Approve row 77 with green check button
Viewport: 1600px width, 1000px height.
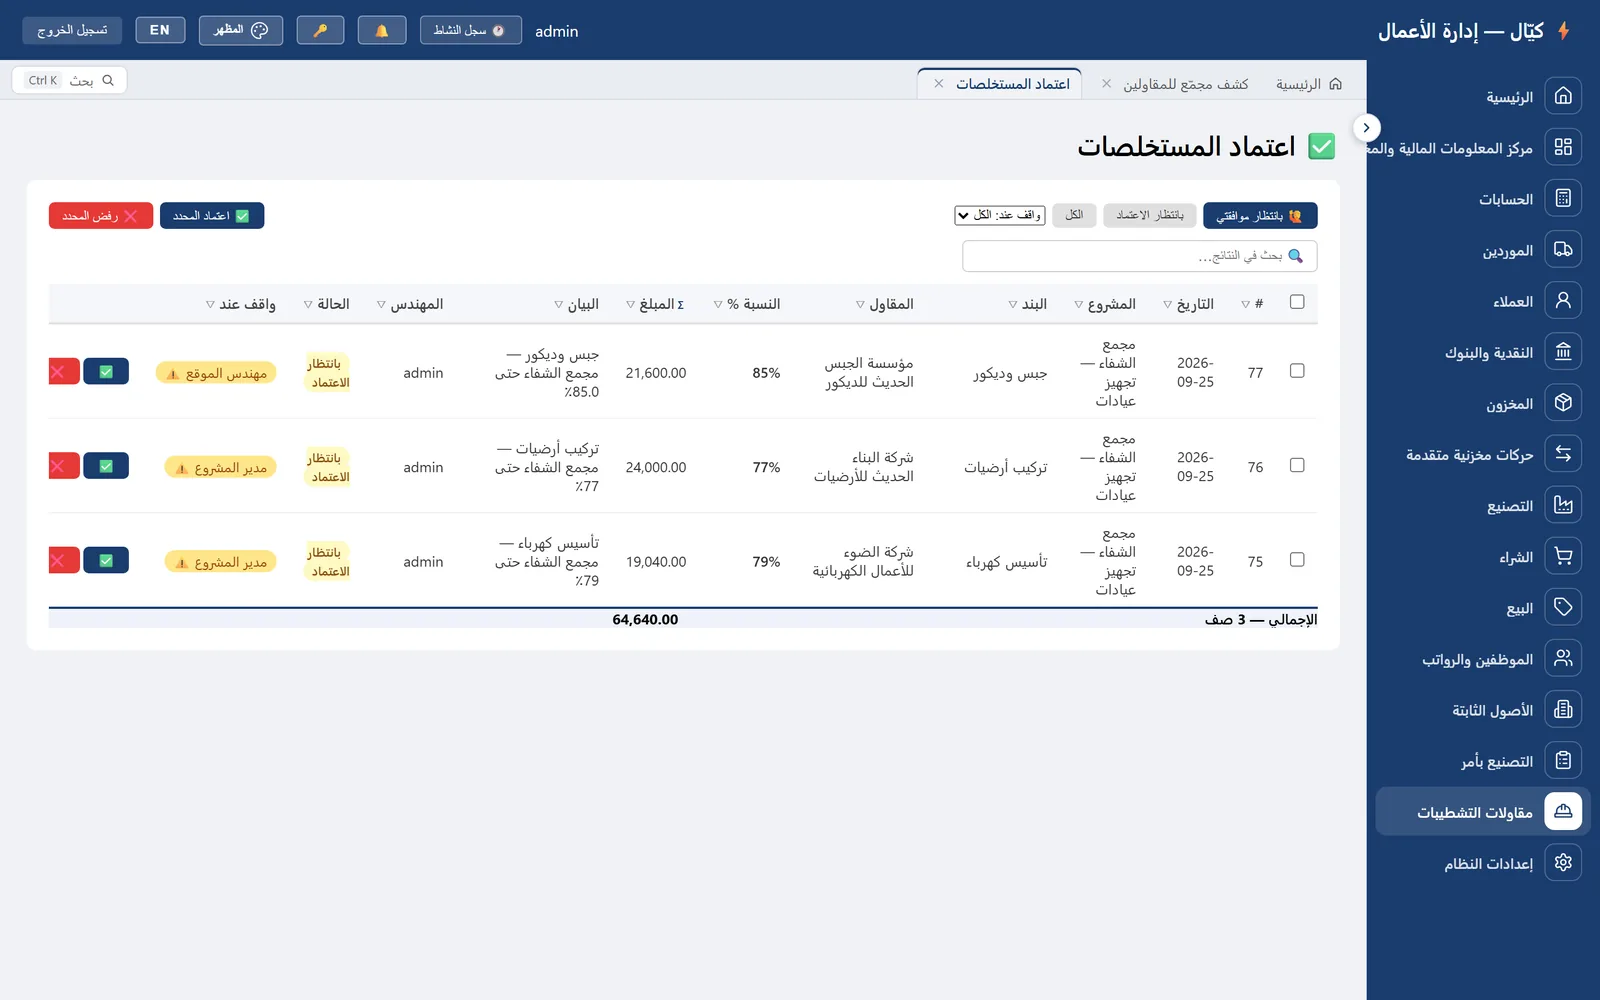[x=106, y=372]
